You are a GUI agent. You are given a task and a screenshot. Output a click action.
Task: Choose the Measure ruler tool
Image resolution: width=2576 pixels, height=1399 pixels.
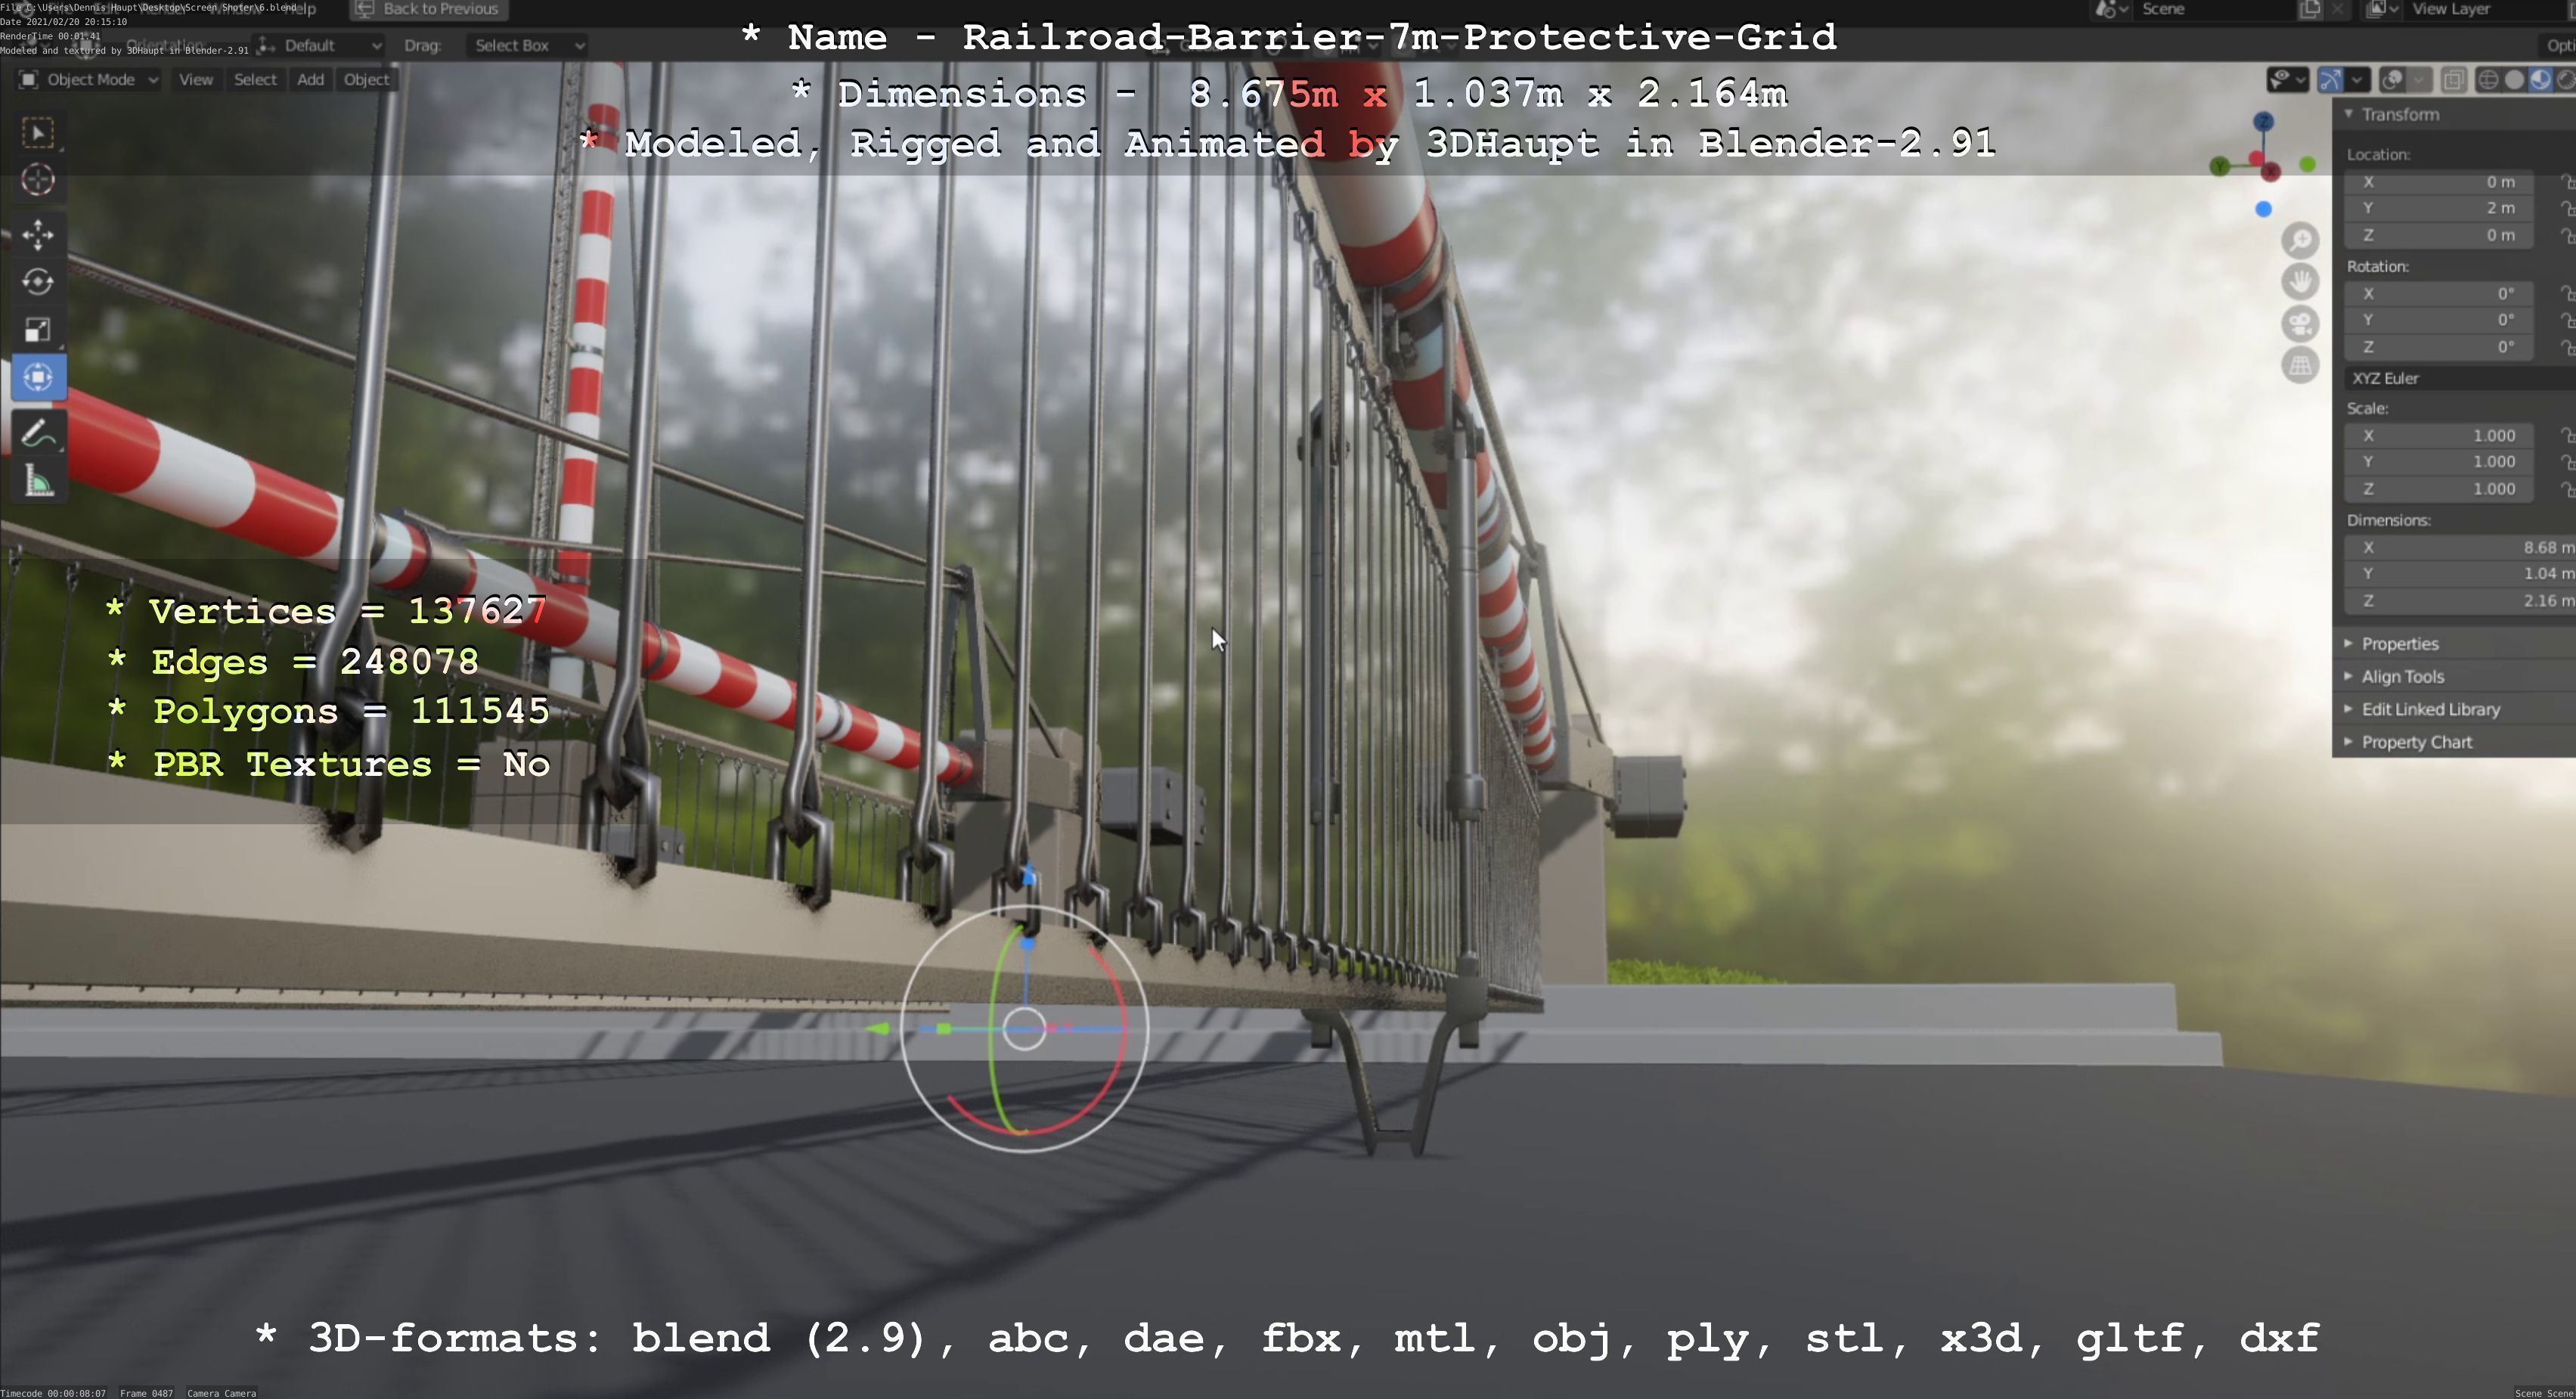(x=38, y=483)
